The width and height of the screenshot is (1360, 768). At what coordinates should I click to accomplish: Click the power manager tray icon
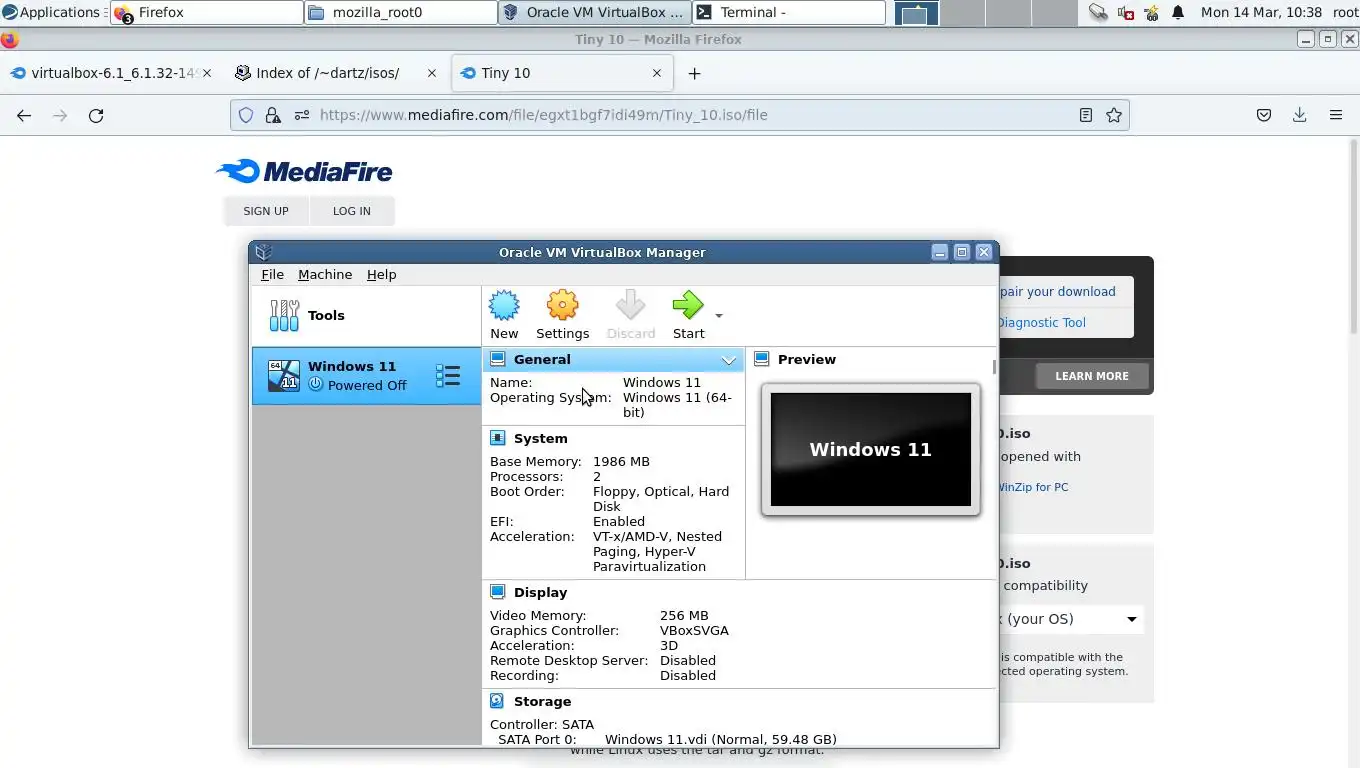1152,13
